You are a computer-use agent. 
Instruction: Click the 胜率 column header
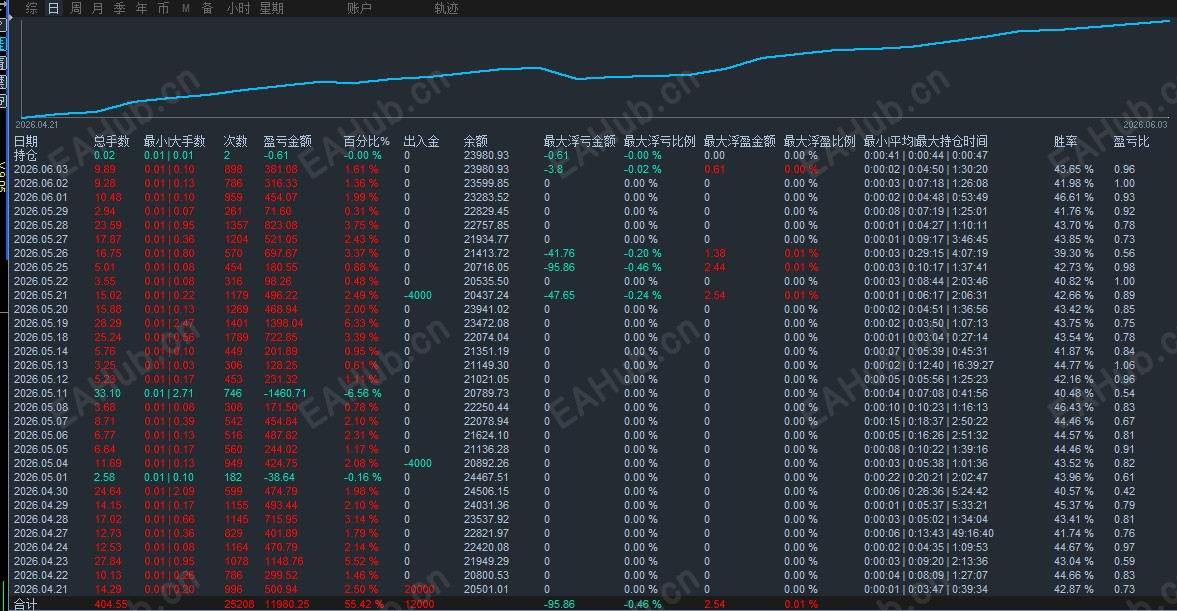[1065, 141]
